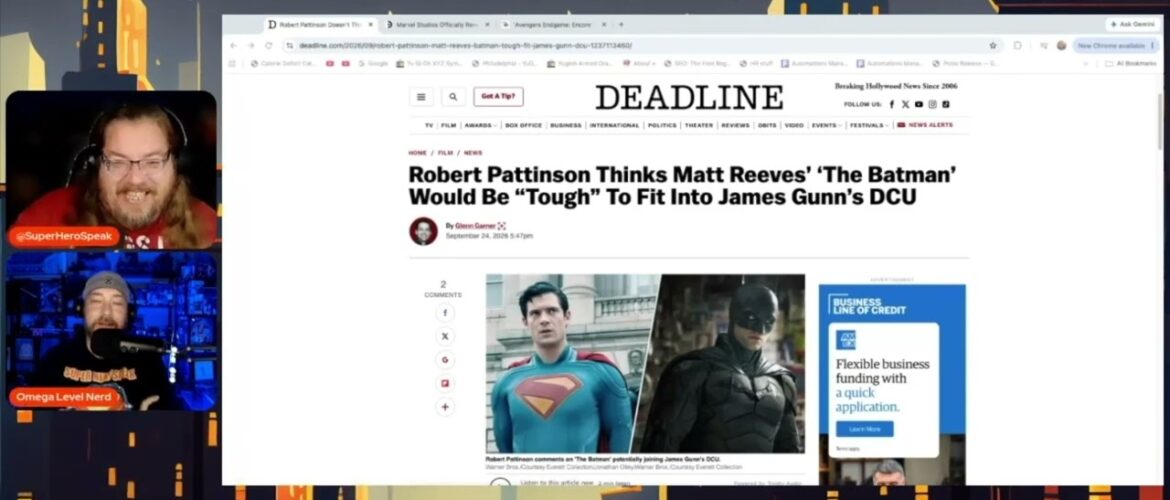Share article on Facebook from sidebar
The height and width of the screenshot is (500, 1170).
click(445, 313)
